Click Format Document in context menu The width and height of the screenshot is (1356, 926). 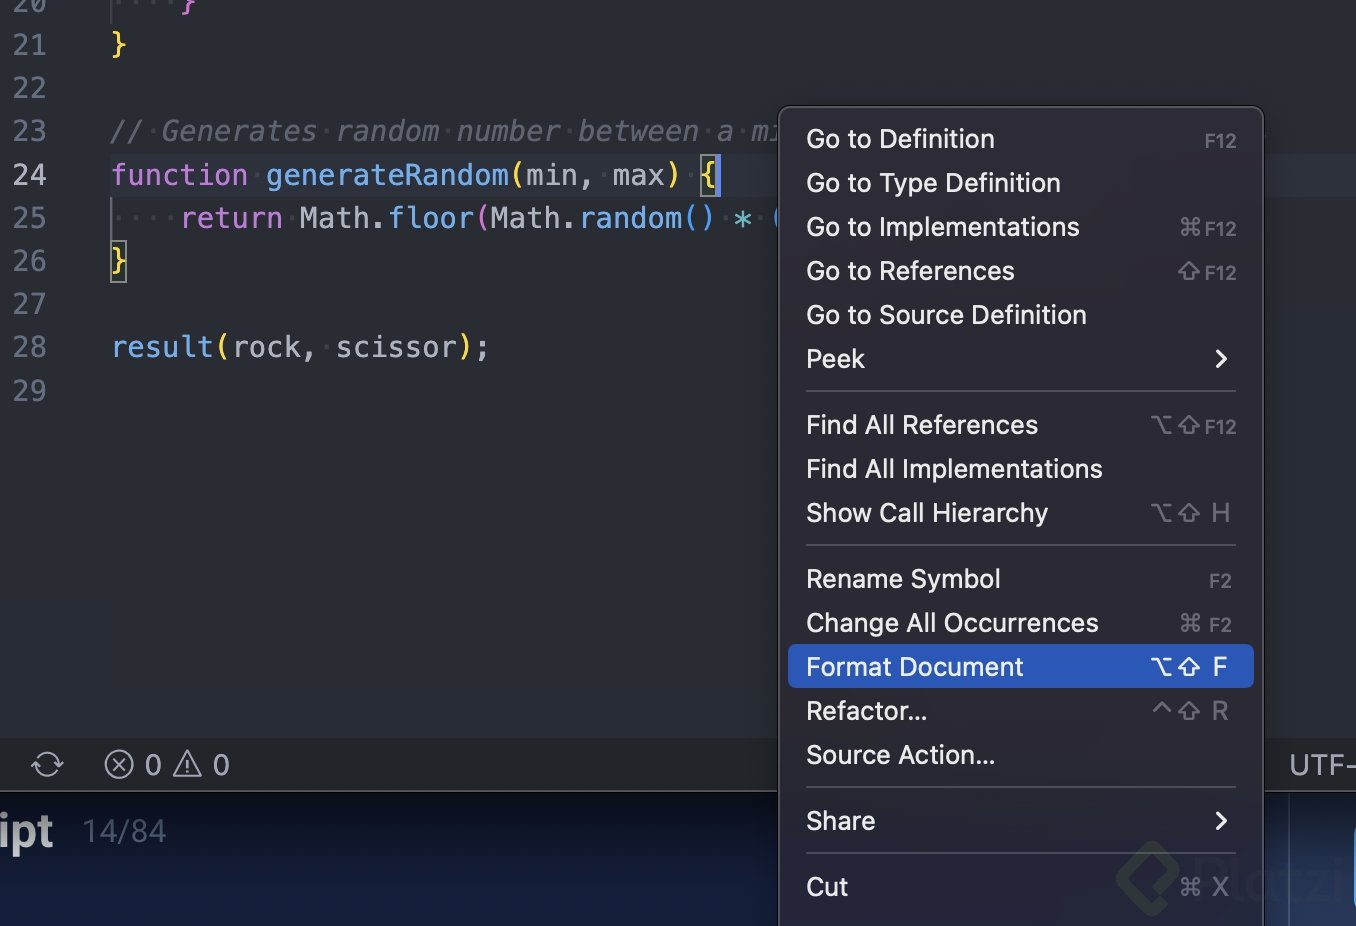pyautogui.click(x=914, y=667)
